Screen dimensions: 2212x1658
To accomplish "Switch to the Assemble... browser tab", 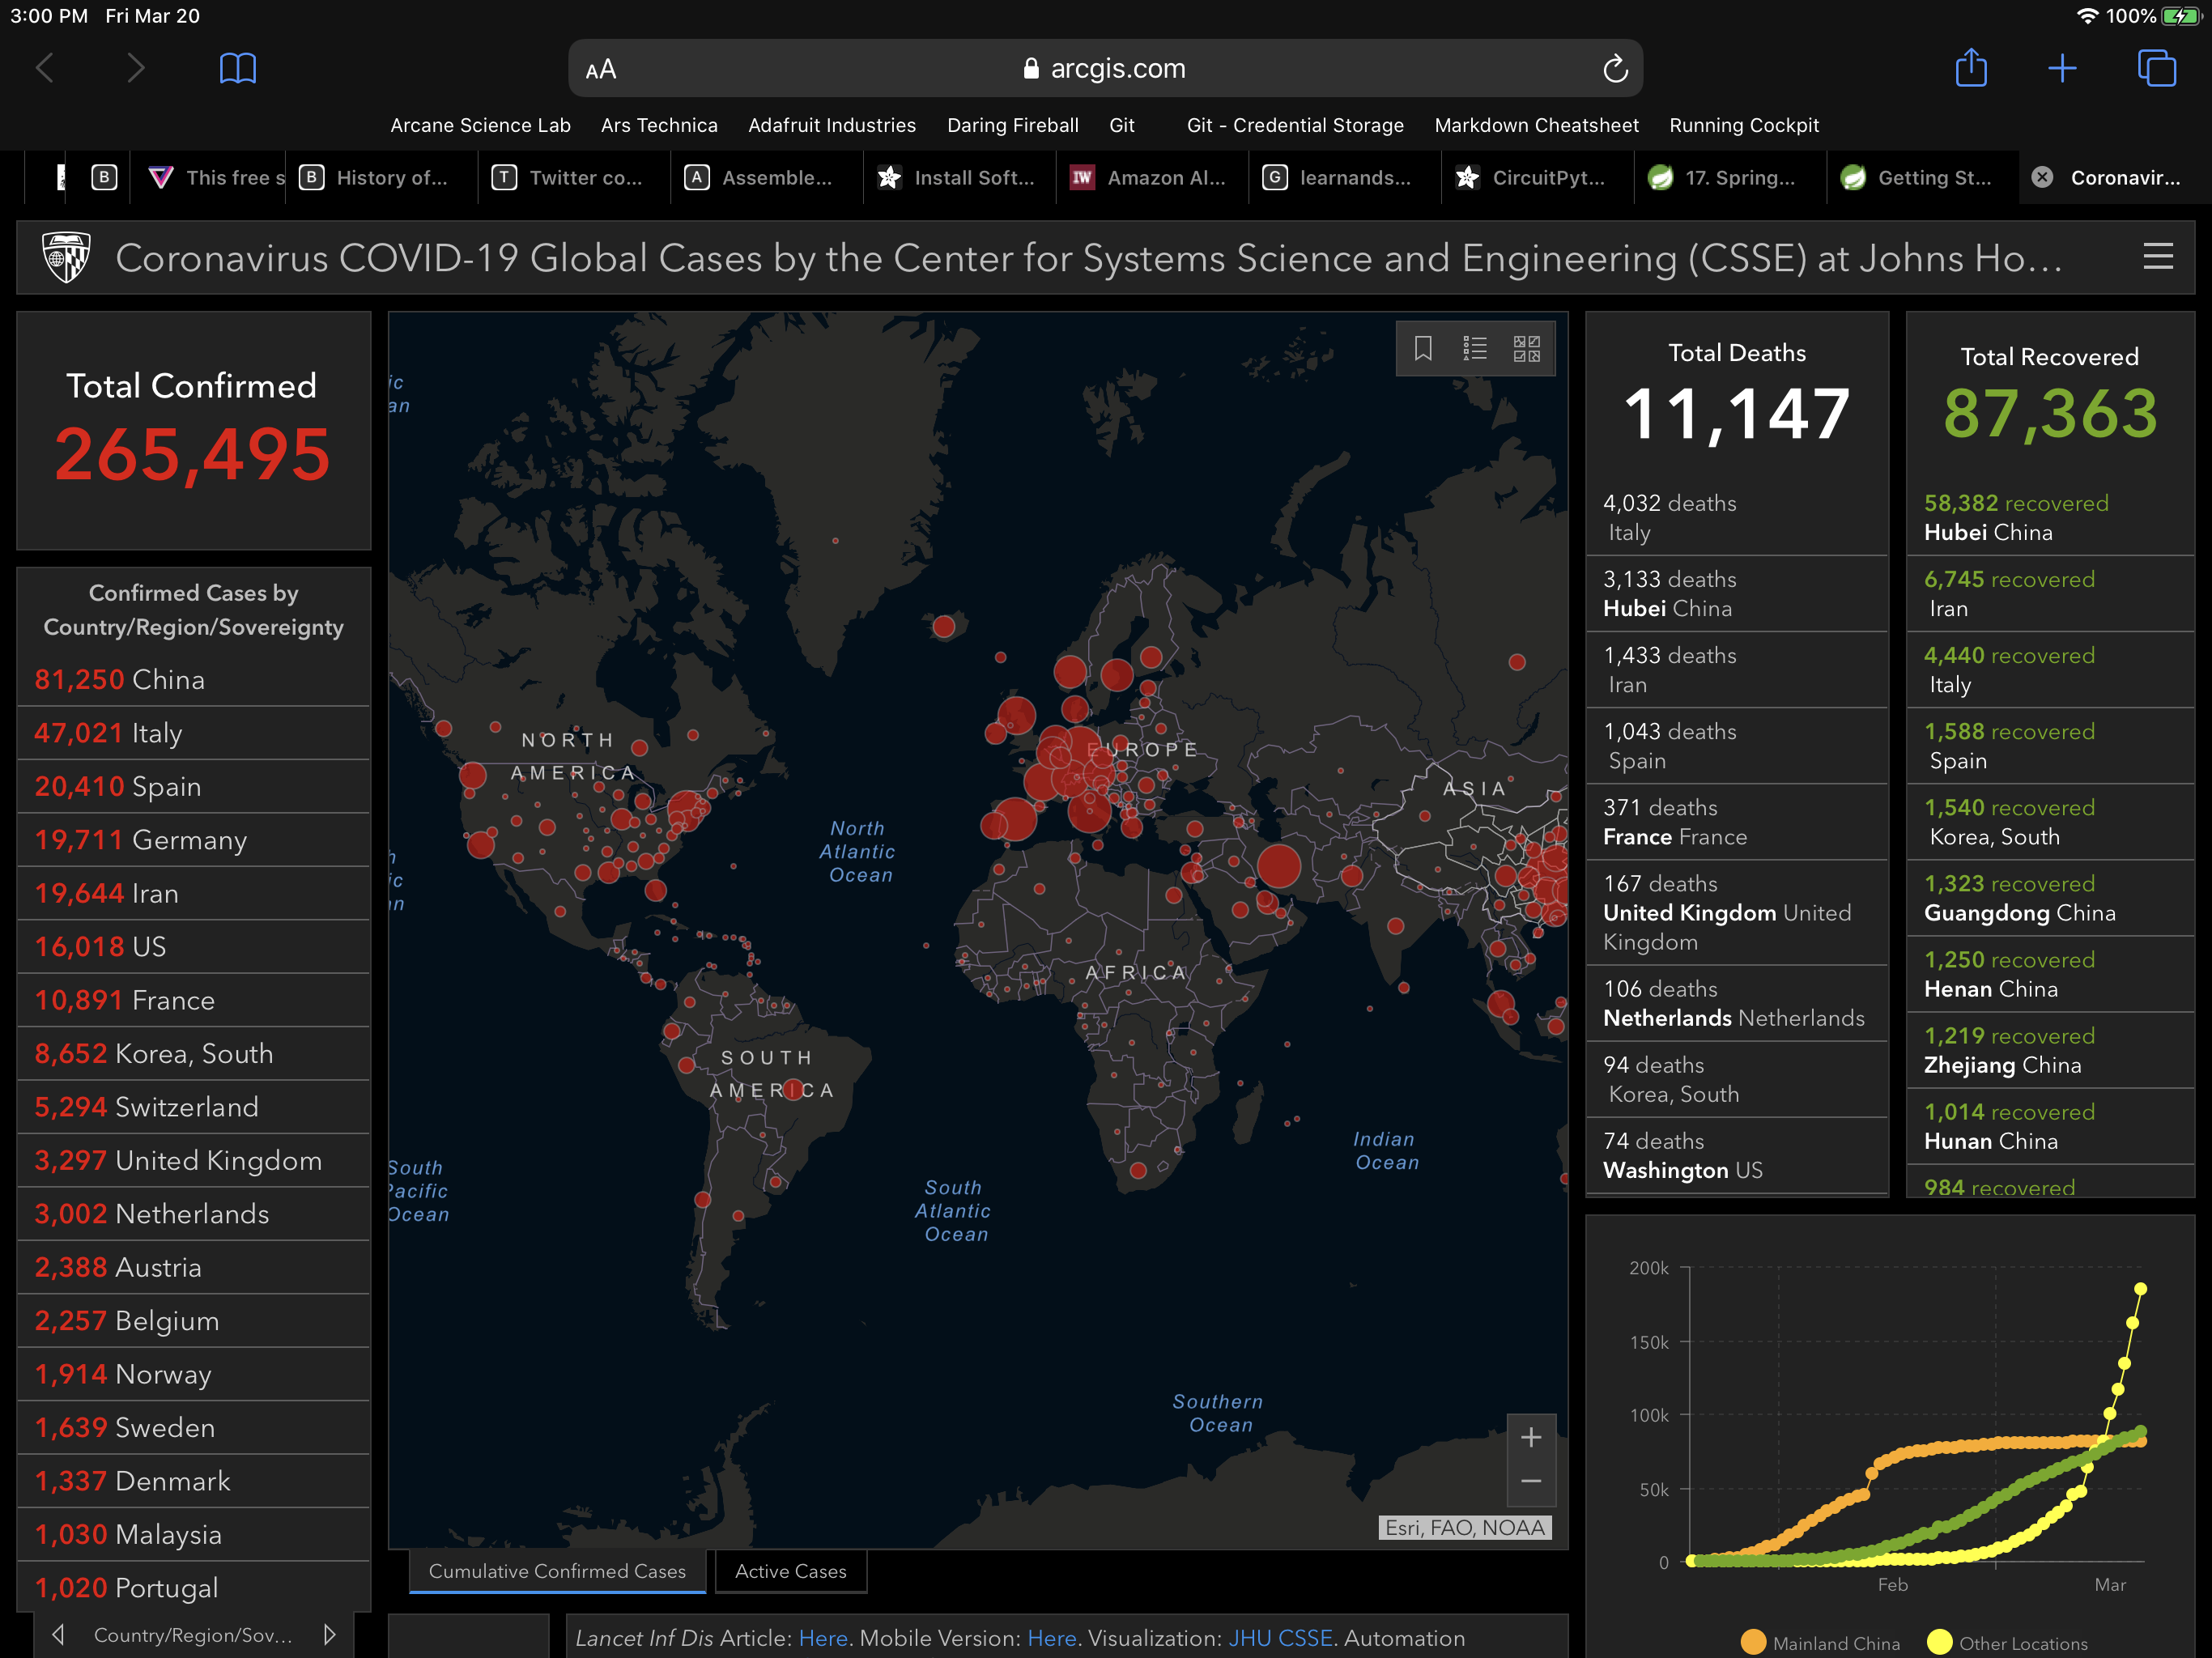I will [767, 177].
